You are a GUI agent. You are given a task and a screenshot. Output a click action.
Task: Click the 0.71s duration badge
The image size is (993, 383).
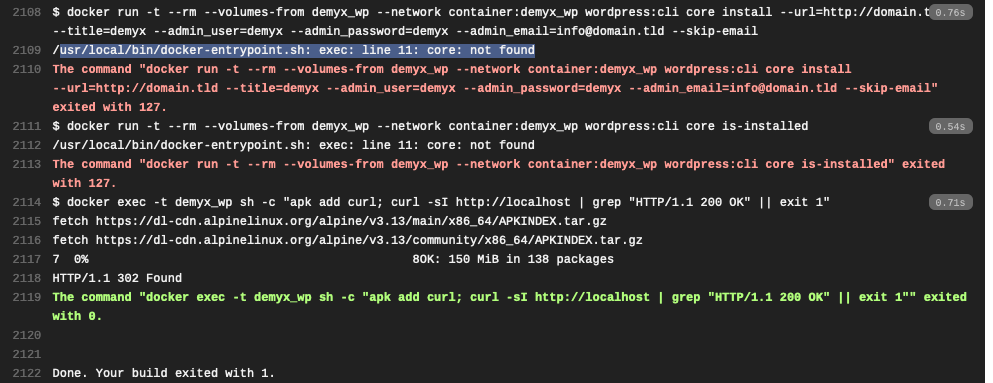pos(950,203)
